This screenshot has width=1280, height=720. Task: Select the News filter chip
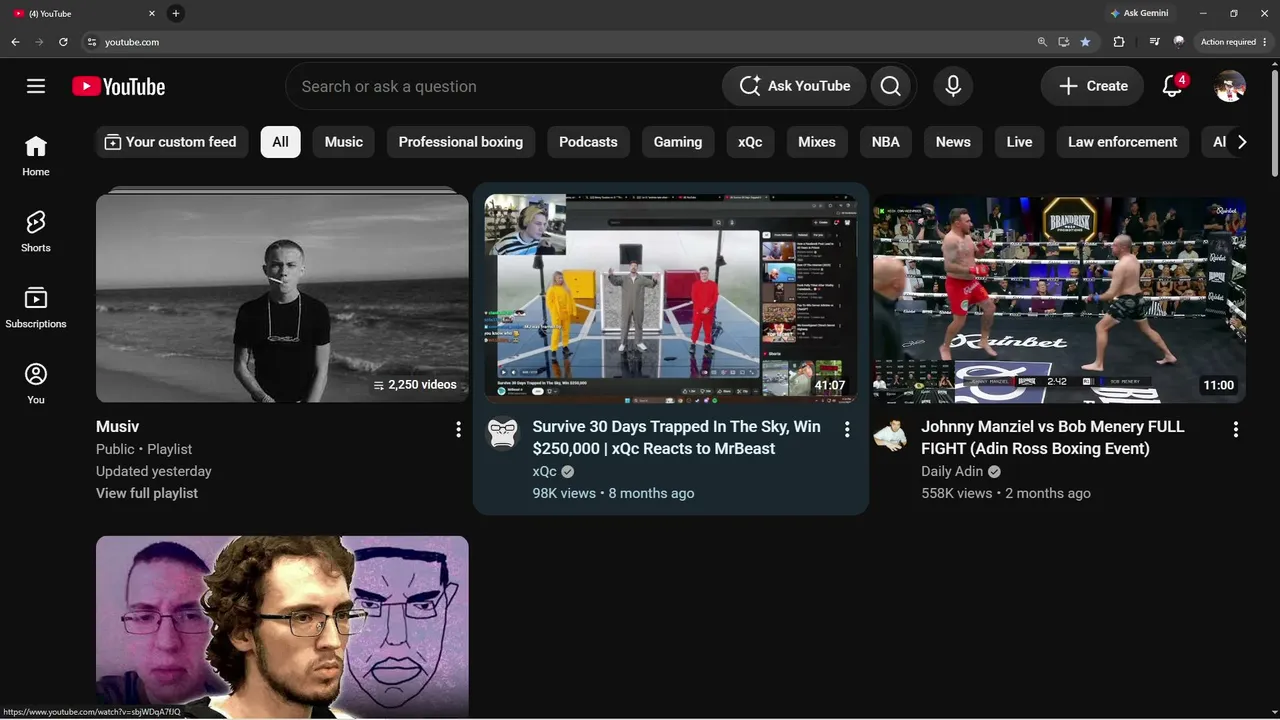coord(953,142)
